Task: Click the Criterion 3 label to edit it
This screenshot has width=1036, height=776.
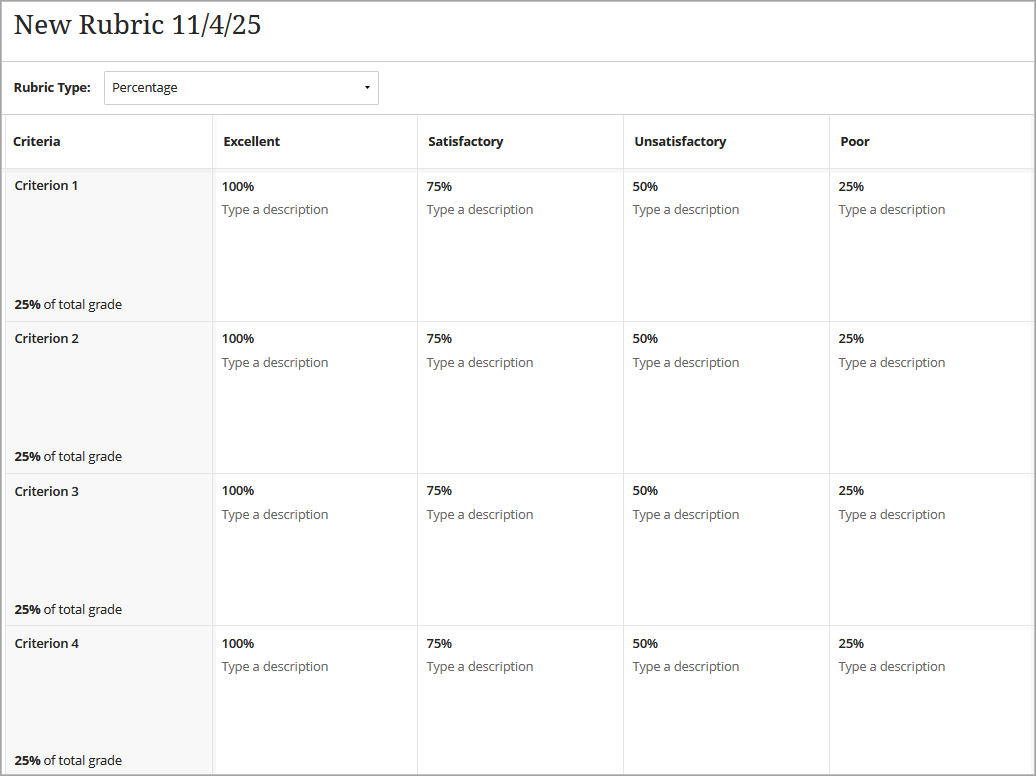Action: click(46, 491)
